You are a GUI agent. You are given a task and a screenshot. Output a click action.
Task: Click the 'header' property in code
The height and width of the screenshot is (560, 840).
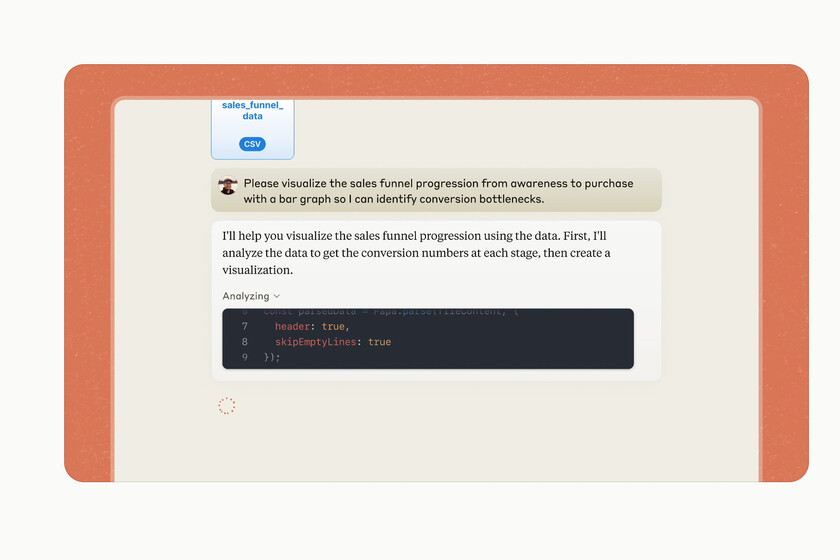292,326
